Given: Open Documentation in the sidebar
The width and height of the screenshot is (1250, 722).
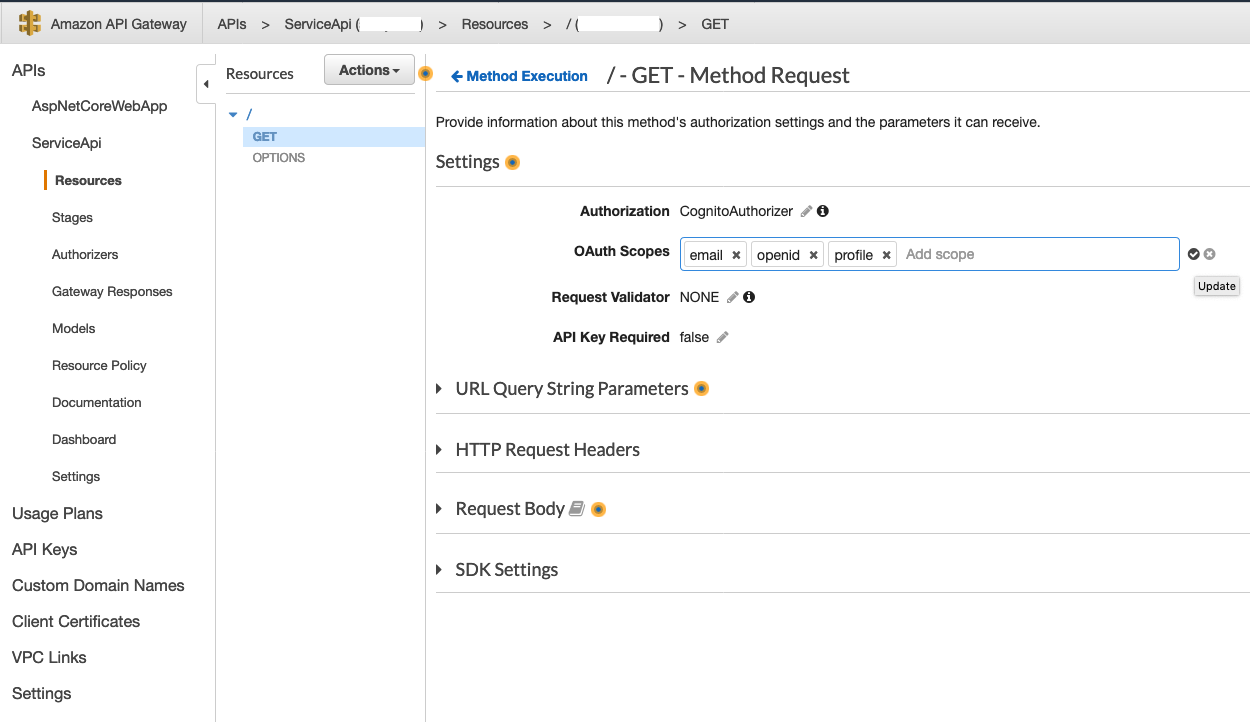Looking at the screenshot, I should click(x=97, y=403).
